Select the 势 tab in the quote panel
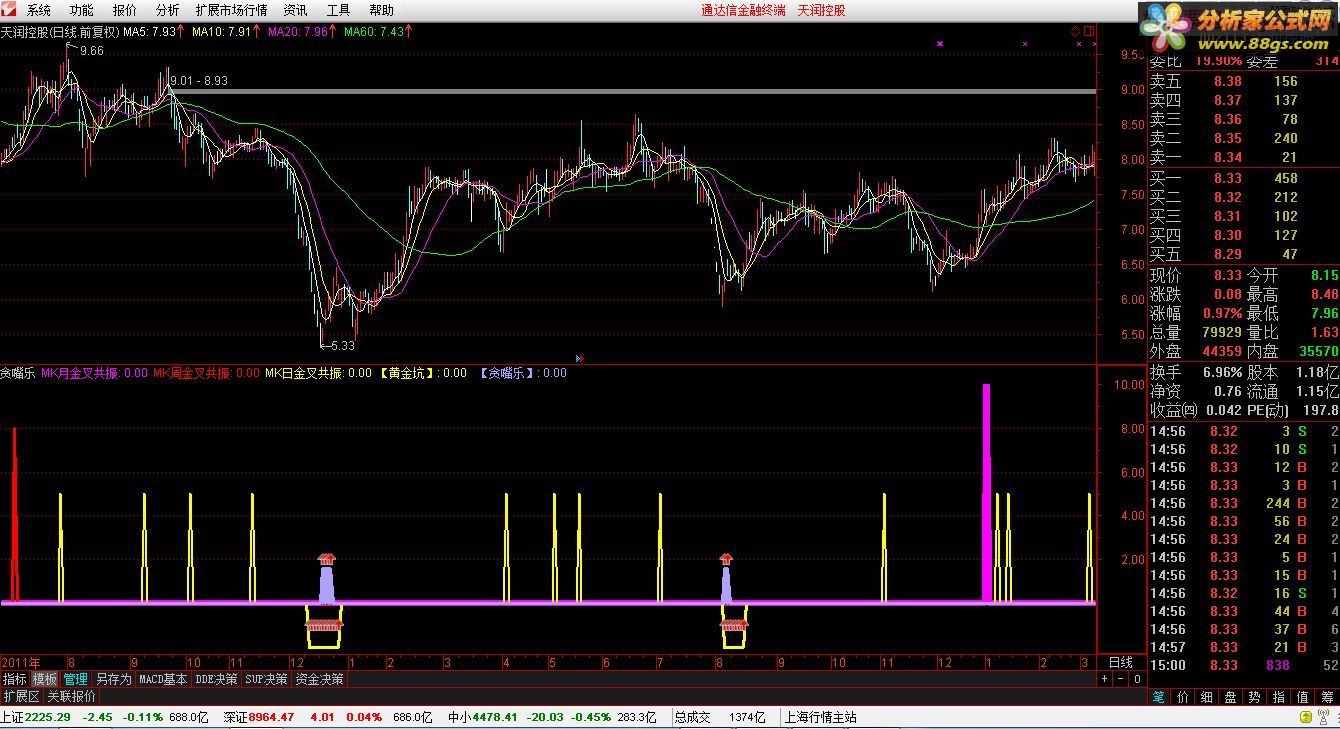 pos(1255,697)
